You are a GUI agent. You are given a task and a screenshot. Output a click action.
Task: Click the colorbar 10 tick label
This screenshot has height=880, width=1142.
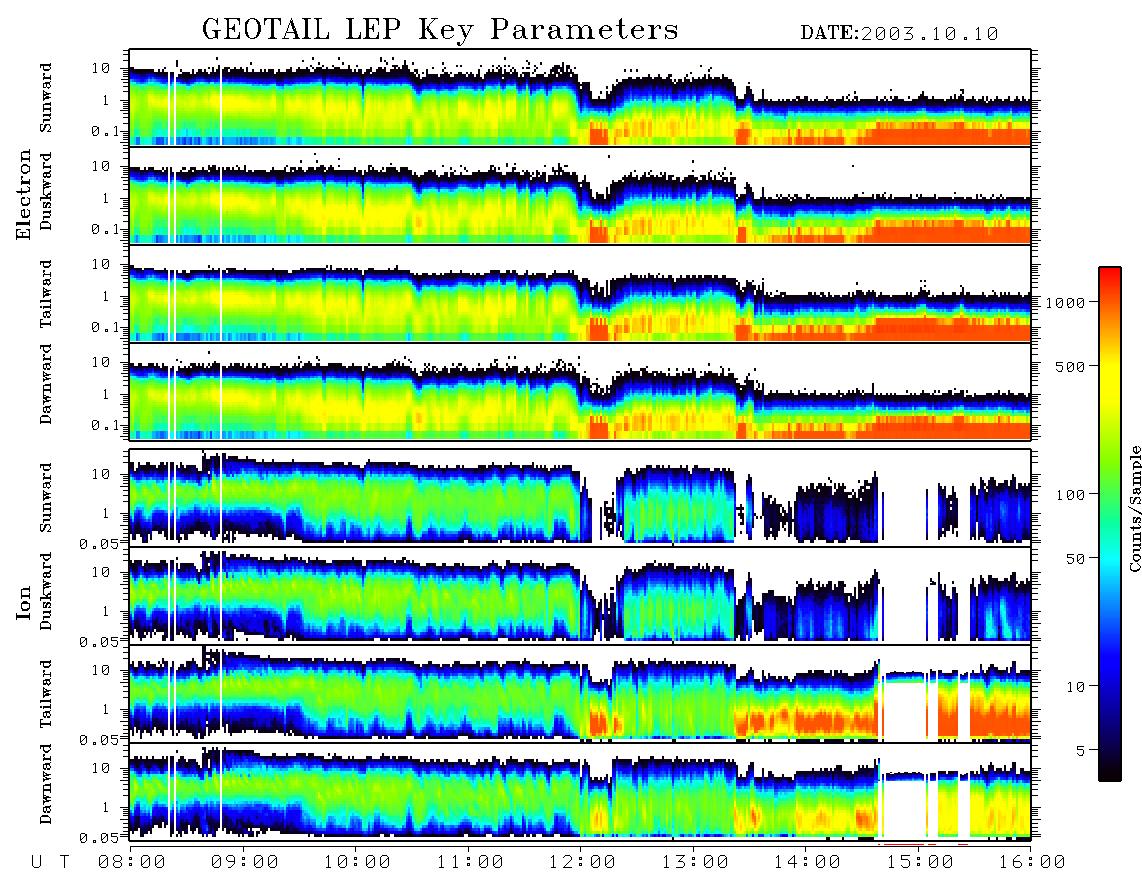tap(1075, 686)
